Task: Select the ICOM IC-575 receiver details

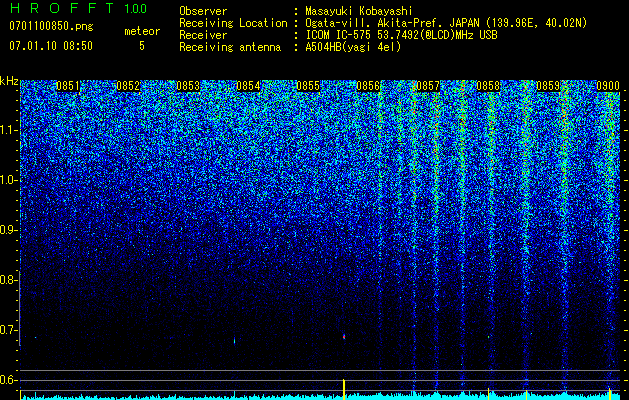Action: pos(401,35)
